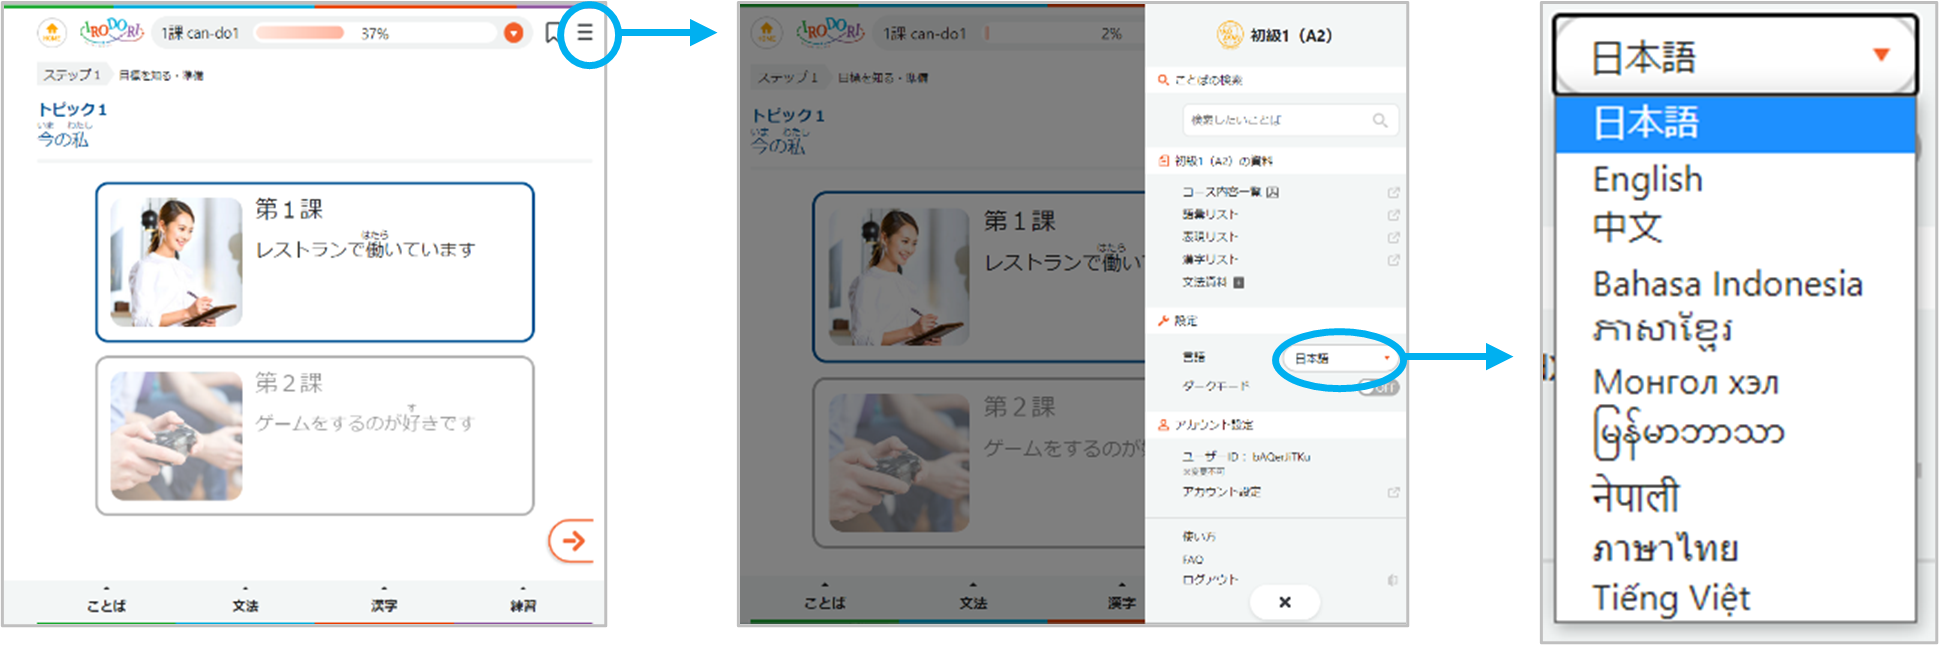This screenshot has height=645, width=1939.
Task: Choose Bahasa Indonesia in the language list
Action: [1727, 284]
